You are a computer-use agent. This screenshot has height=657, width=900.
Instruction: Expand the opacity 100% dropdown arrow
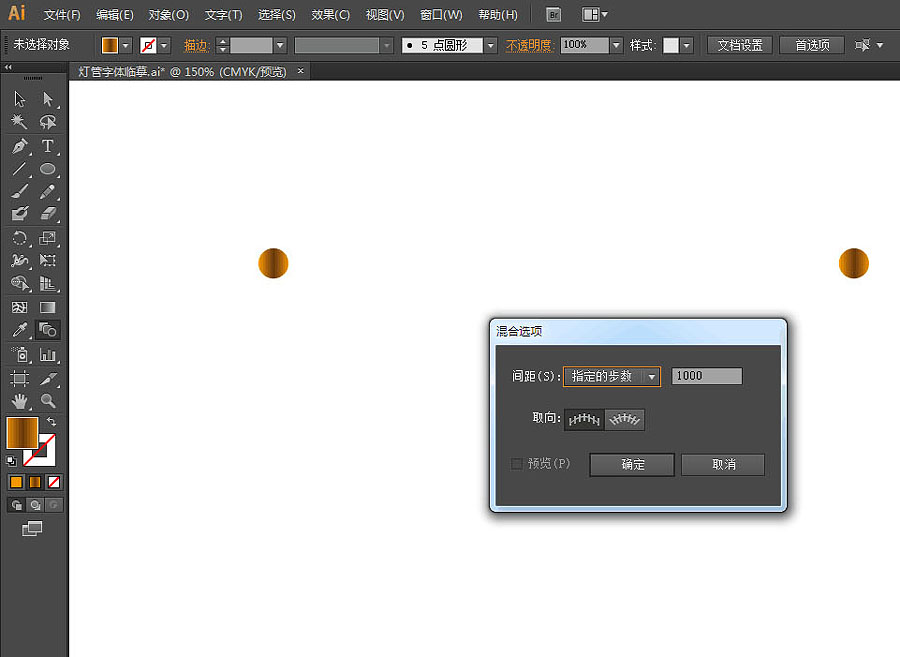pyautogui.click(x=616, y=45)
